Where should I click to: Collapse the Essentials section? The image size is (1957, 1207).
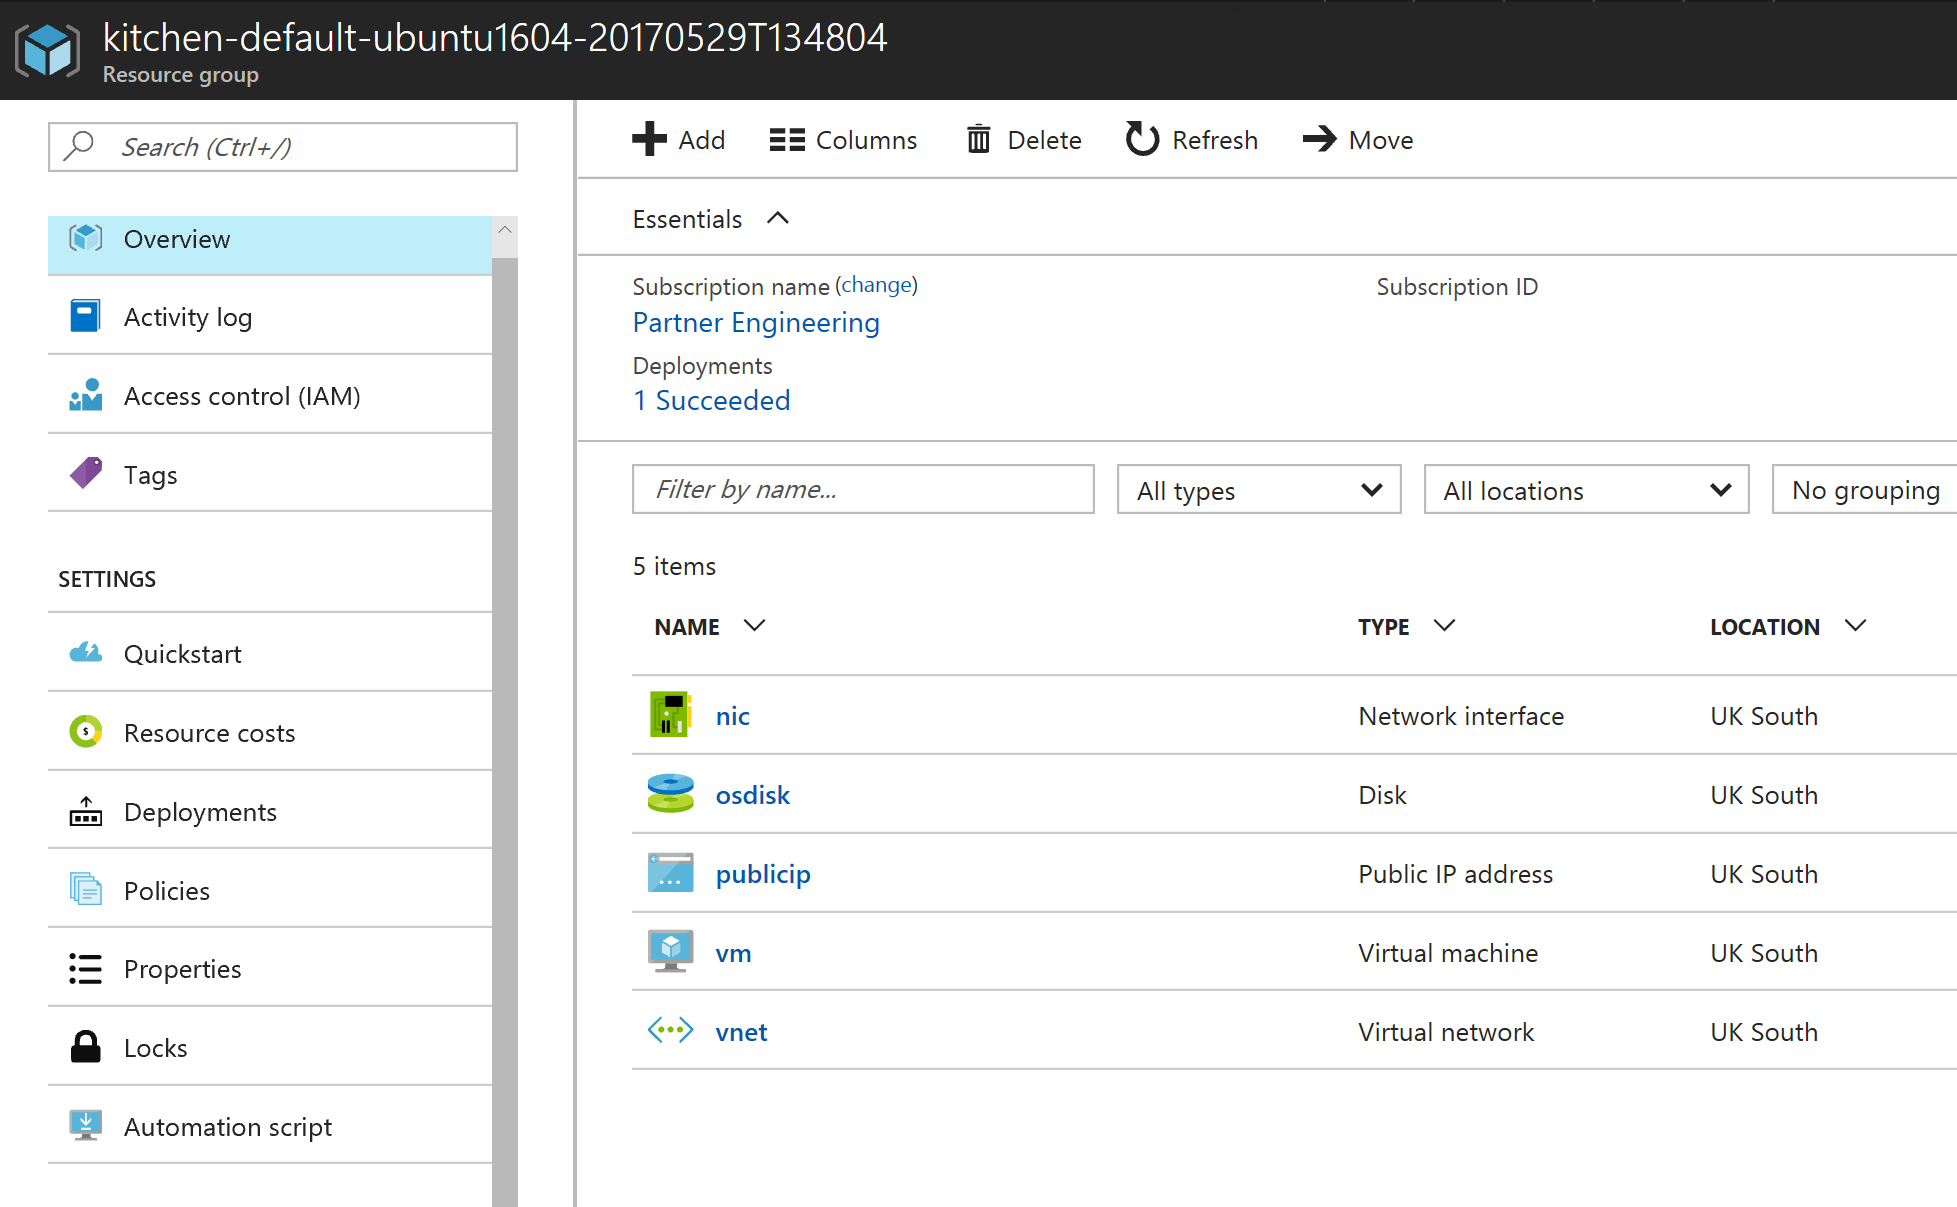tap(778, 218)
